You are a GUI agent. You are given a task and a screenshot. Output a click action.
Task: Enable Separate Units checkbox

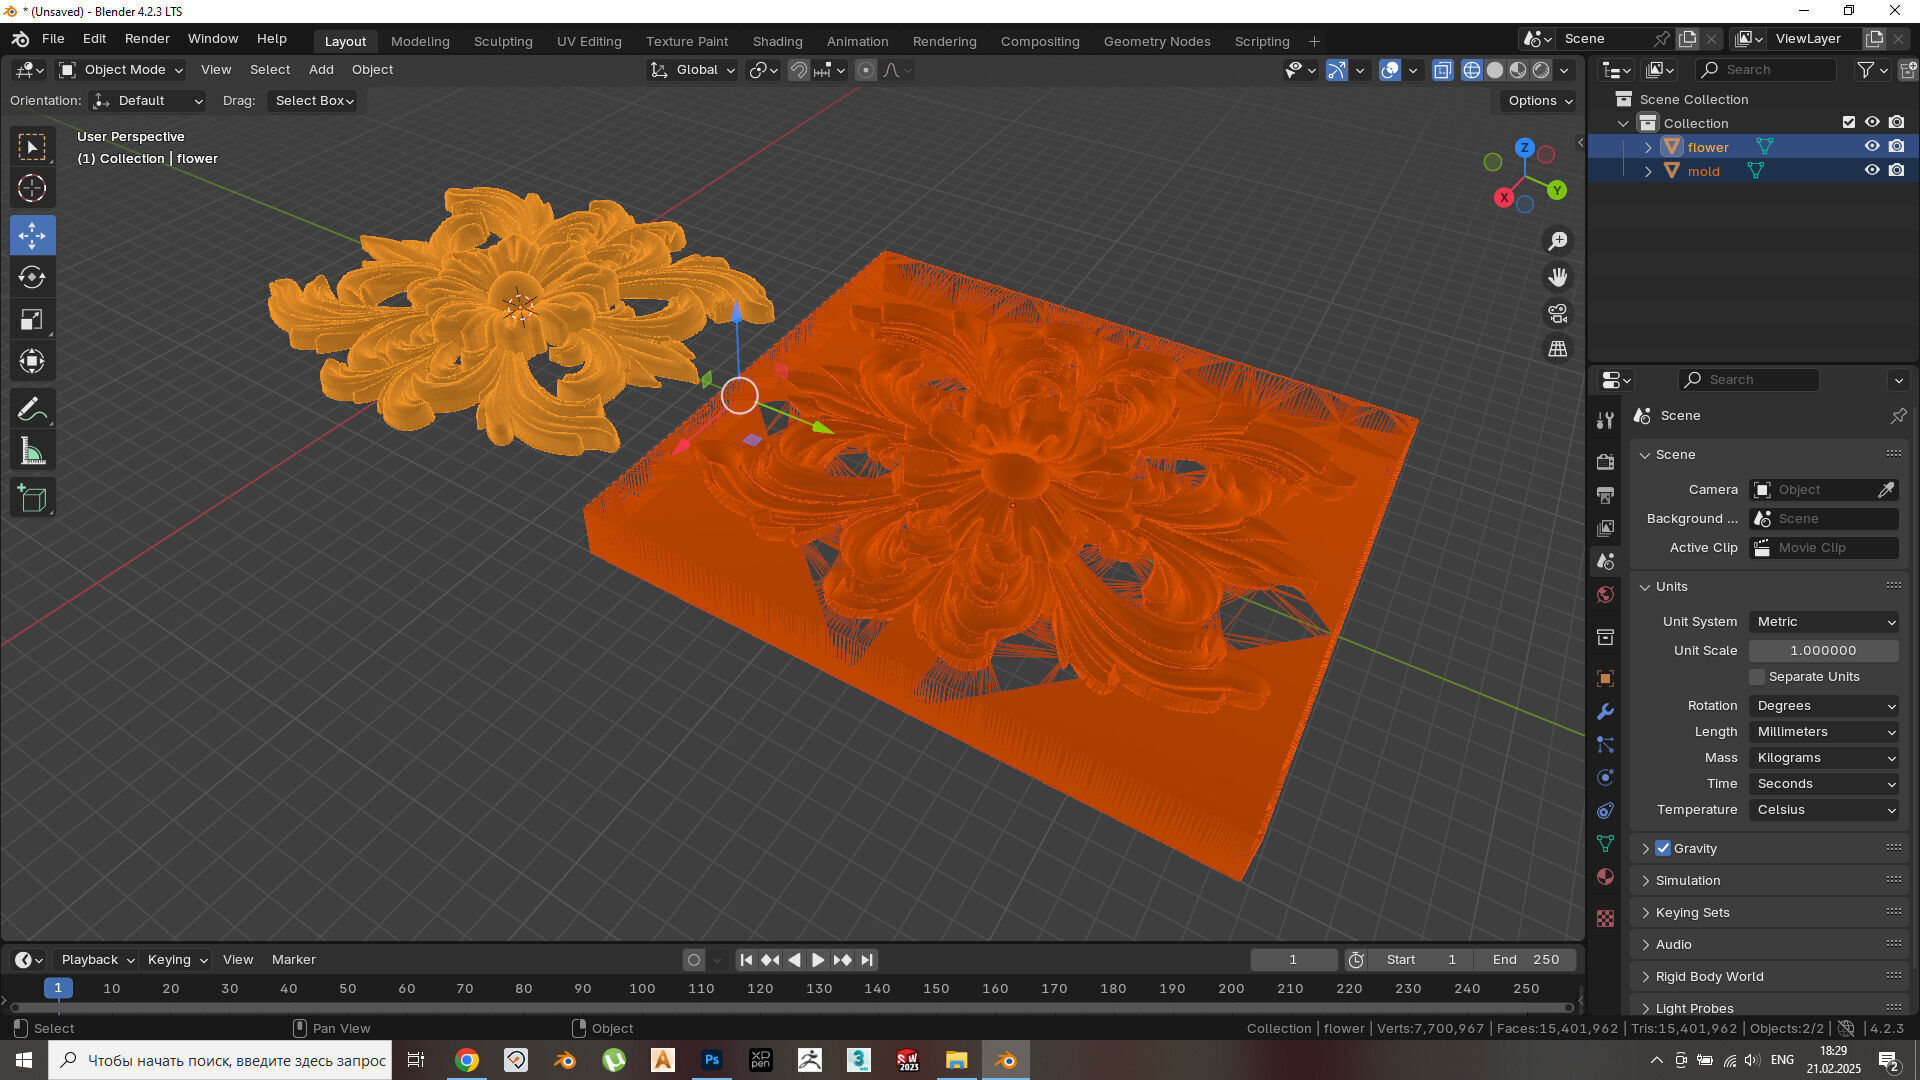click(1757, 677)
